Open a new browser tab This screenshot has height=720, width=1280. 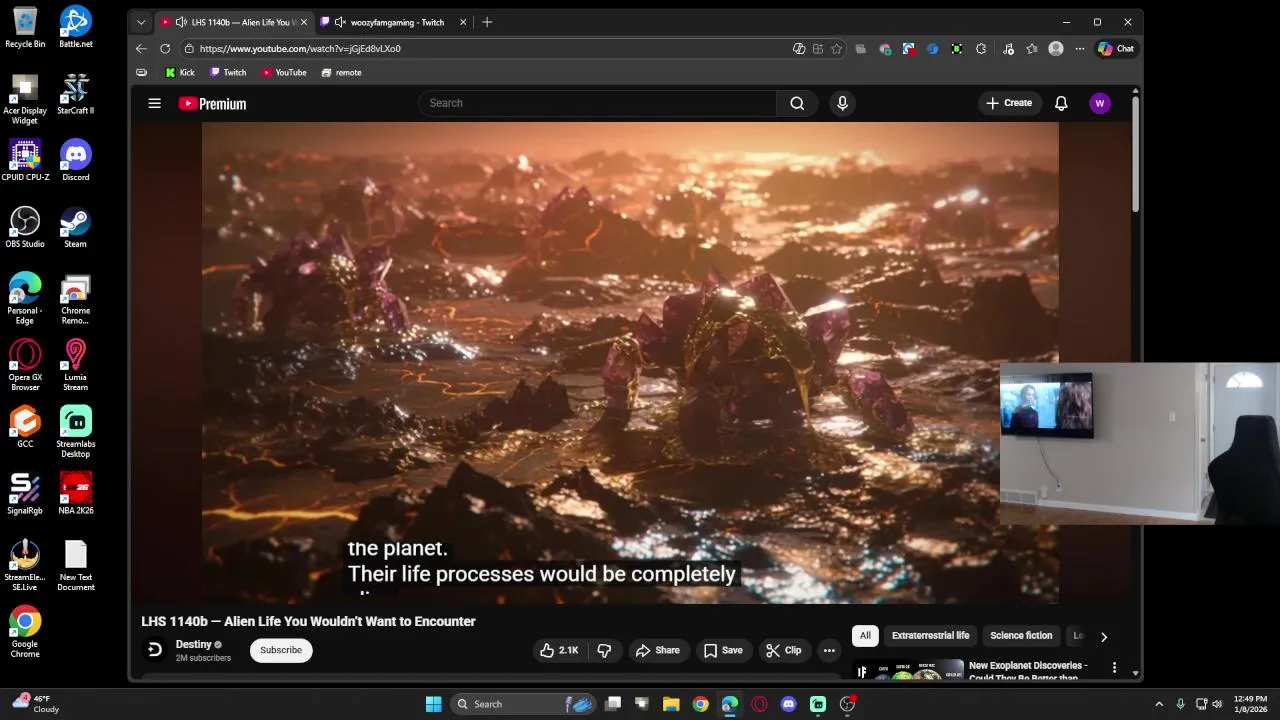(487, 22)
